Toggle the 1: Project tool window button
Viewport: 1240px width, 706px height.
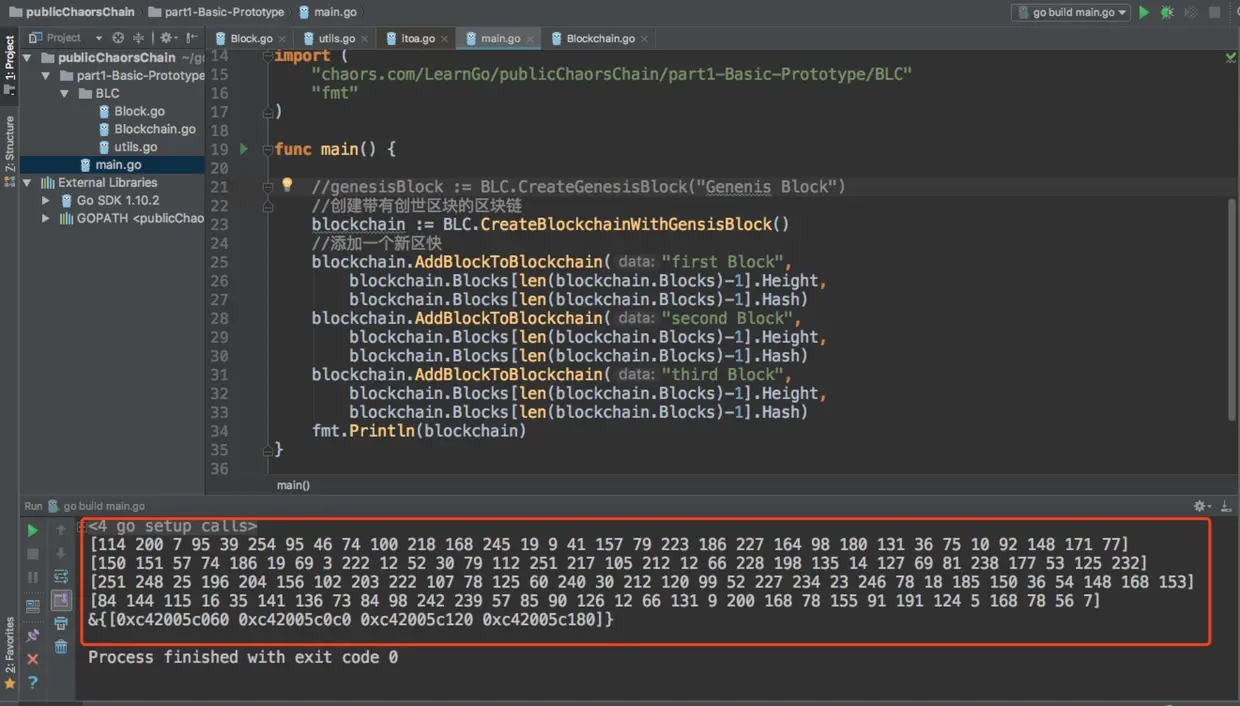click(10, 65)
